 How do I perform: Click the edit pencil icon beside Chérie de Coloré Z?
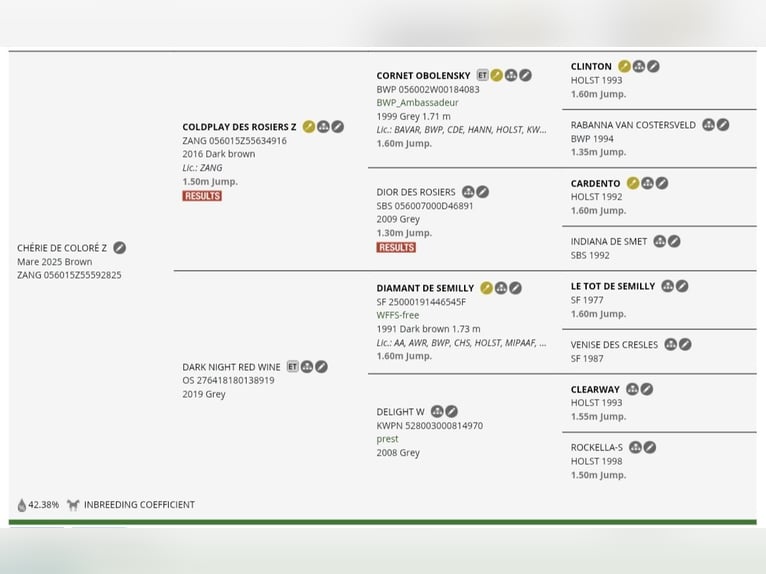coord(120,248)
